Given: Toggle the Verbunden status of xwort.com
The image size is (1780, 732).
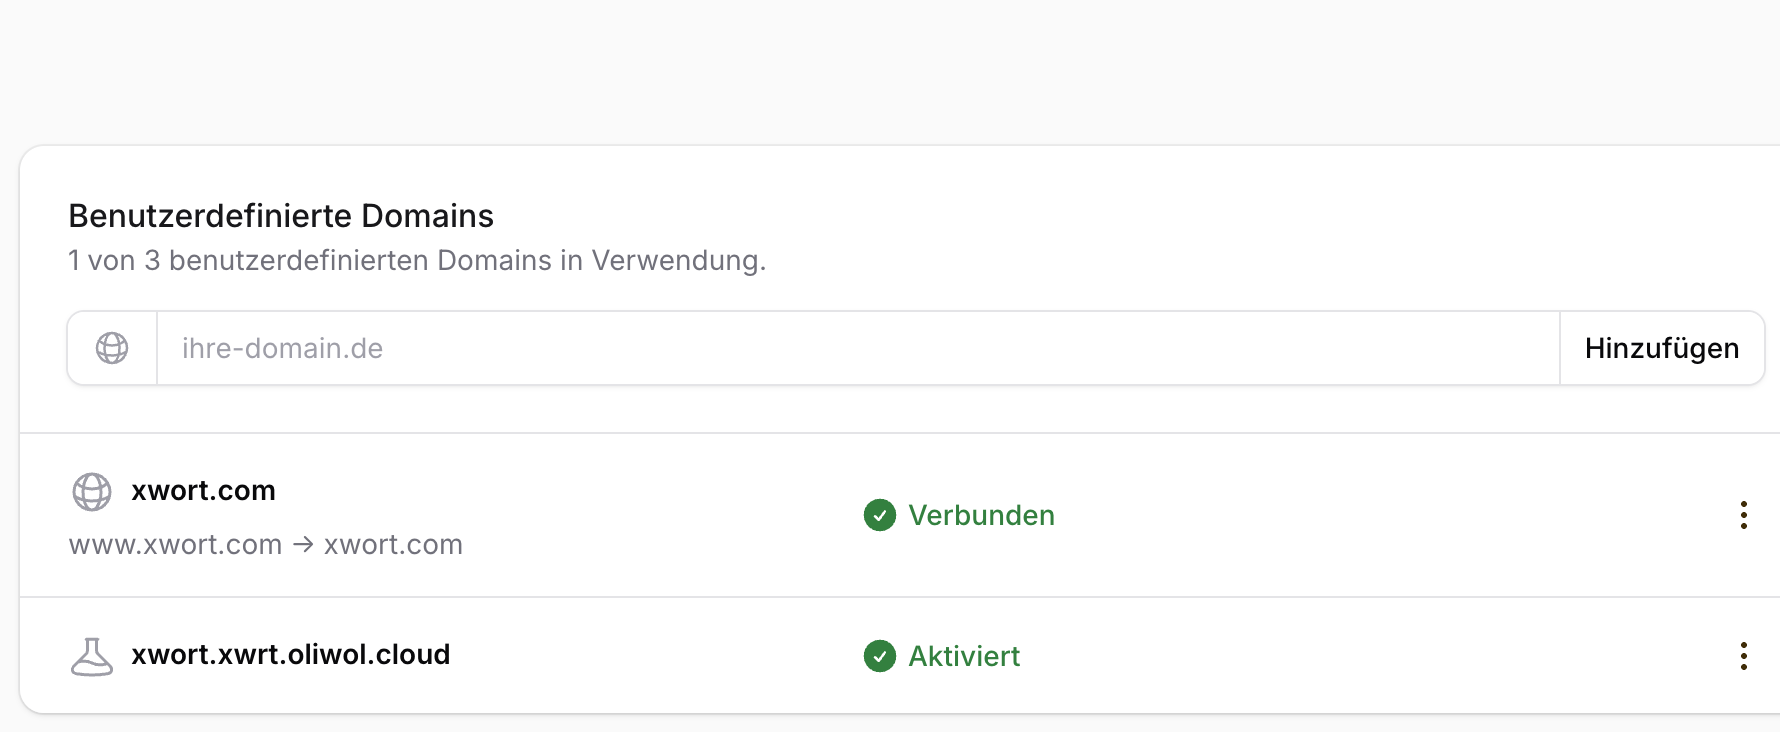Looking at the screenshot, I should pos(957,515).
